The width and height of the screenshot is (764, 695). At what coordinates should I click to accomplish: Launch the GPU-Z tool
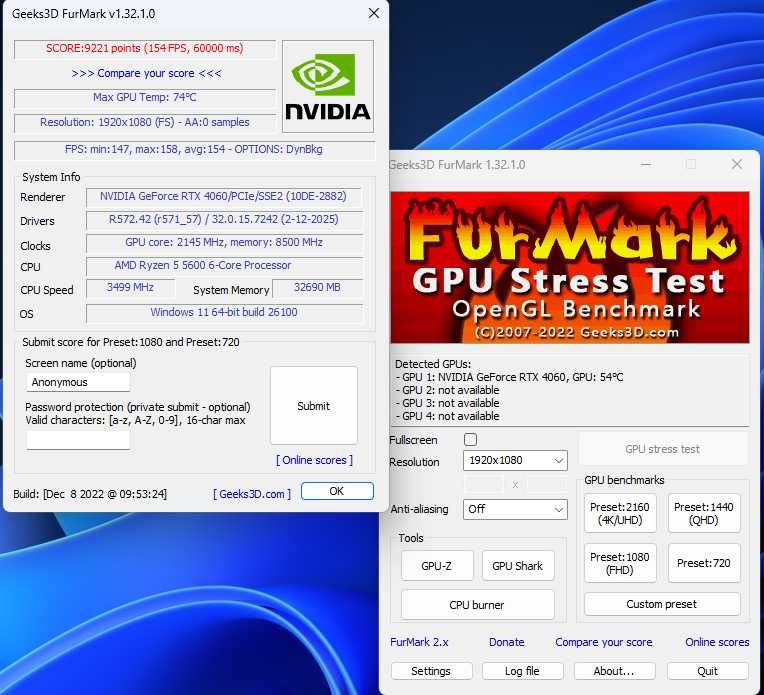[437, 566]
